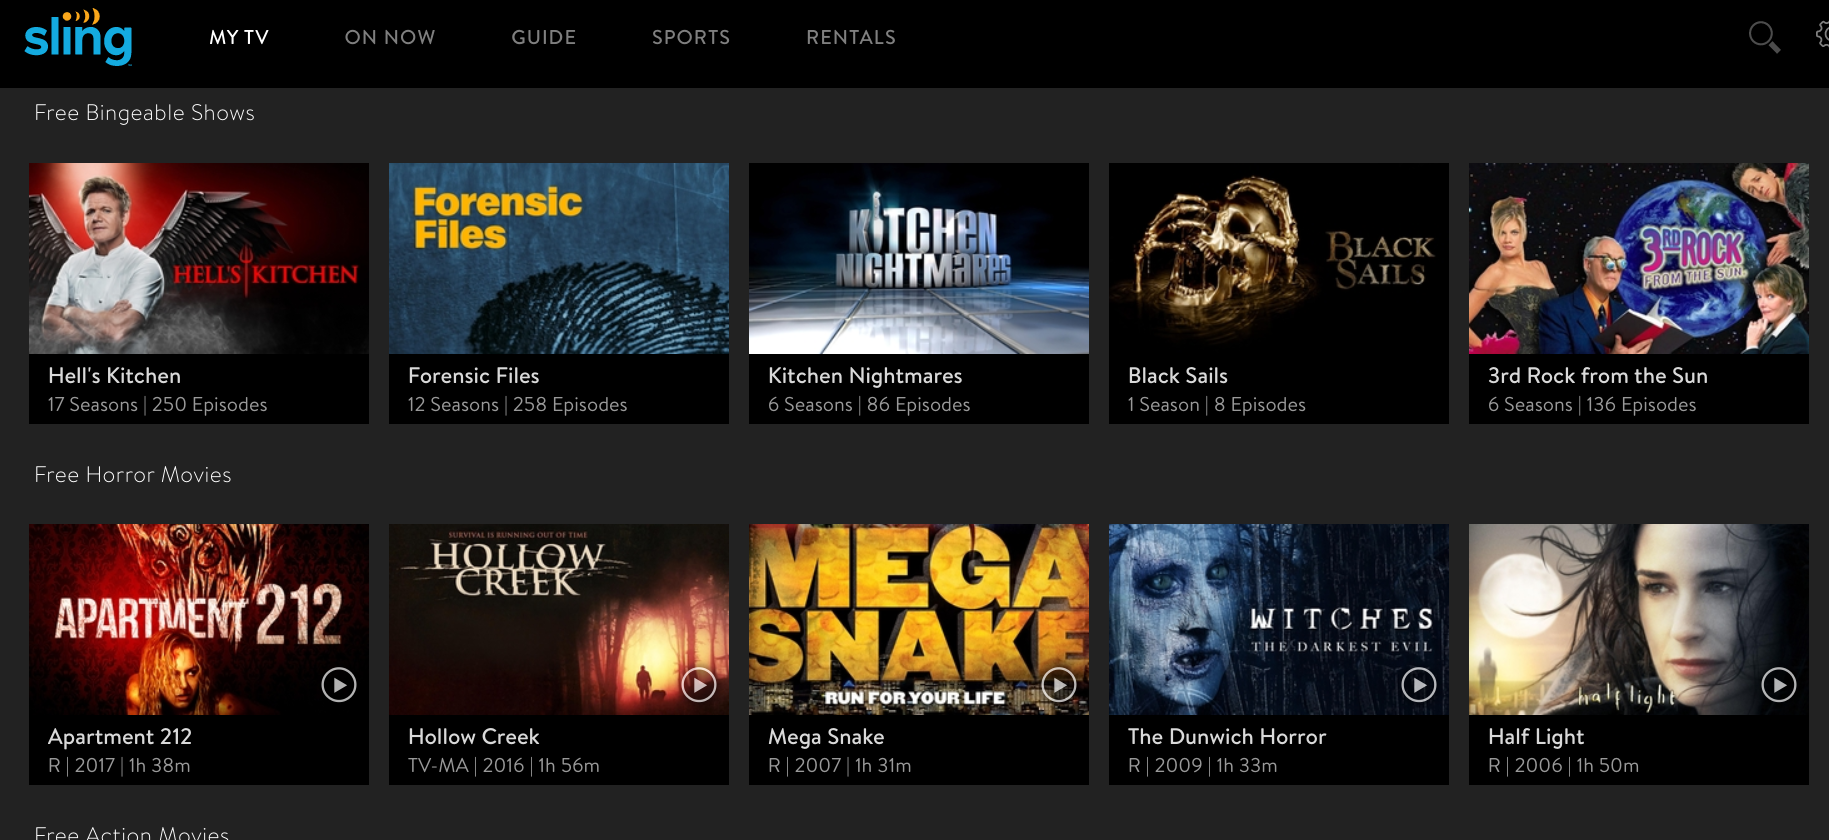Screen dimensions: 1829x840
Task: Play Apartment 212 using its play icon
Action: coord(339,685)
